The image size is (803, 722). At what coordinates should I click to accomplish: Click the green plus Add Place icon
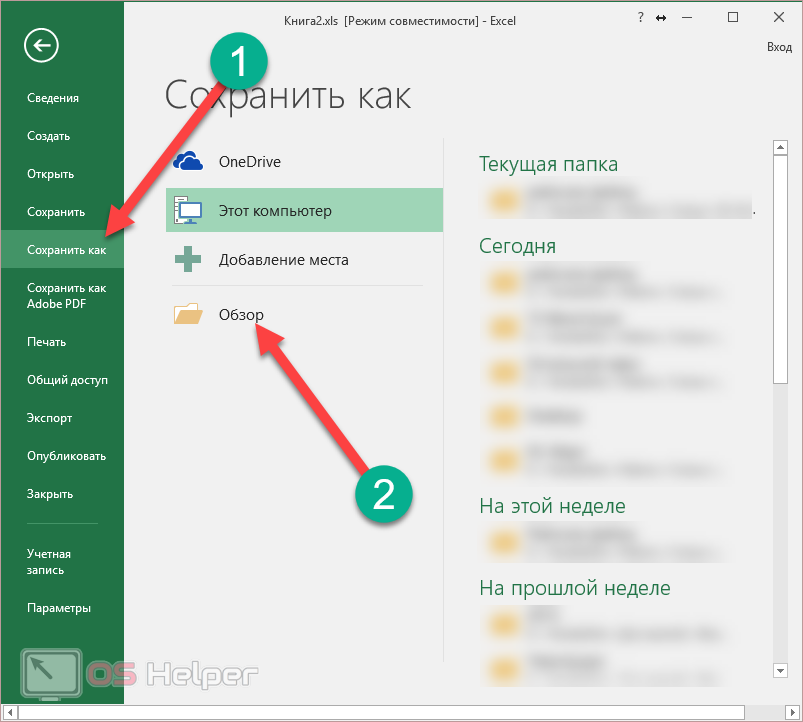188,259
